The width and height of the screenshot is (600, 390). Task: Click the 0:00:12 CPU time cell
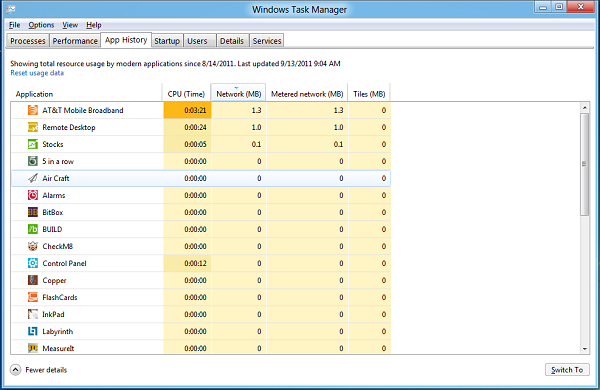pos(188,263)
